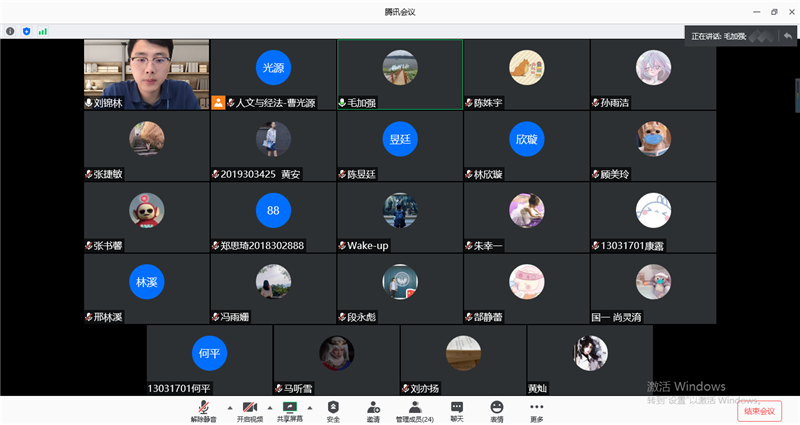The height and width of the screenshot is (425, 800).
Task: Click the 结束会议 end meeting button
Action: 759,411
